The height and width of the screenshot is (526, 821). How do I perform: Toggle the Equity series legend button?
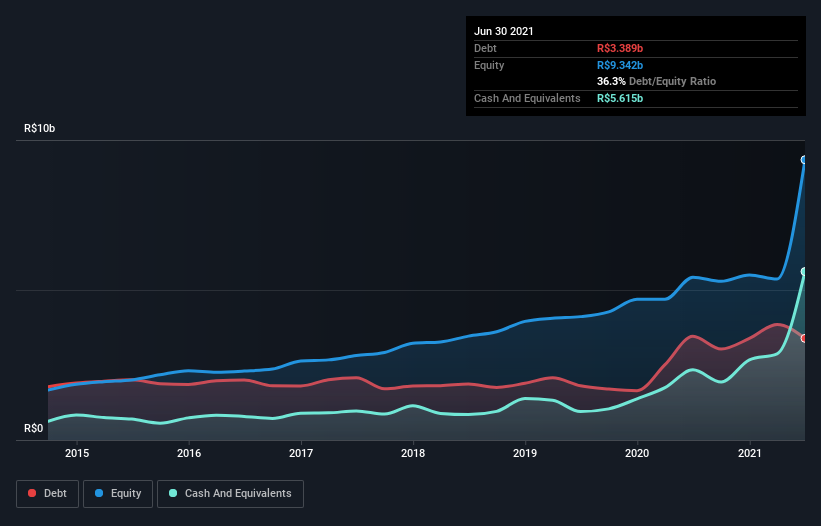coord(118,494)
